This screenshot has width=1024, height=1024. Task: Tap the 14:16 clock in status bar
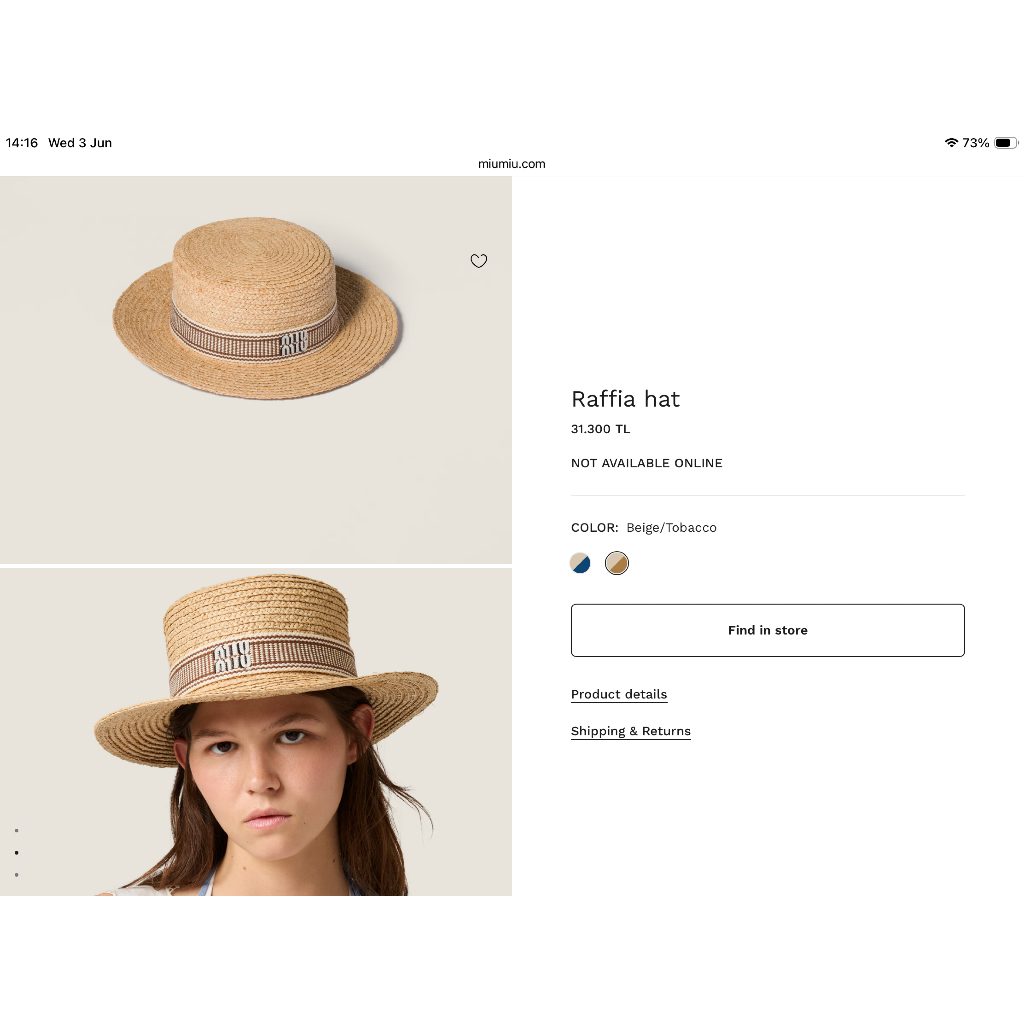[x=22, y=143]
